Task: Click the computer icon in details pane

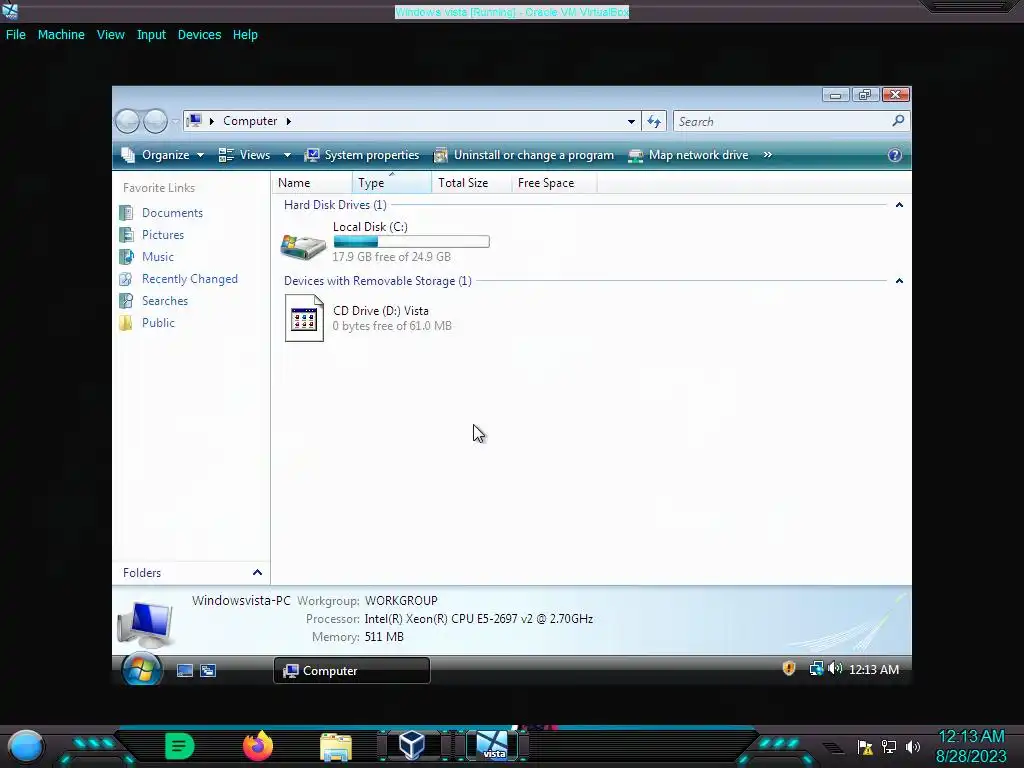Action: [x=145, y=624]
